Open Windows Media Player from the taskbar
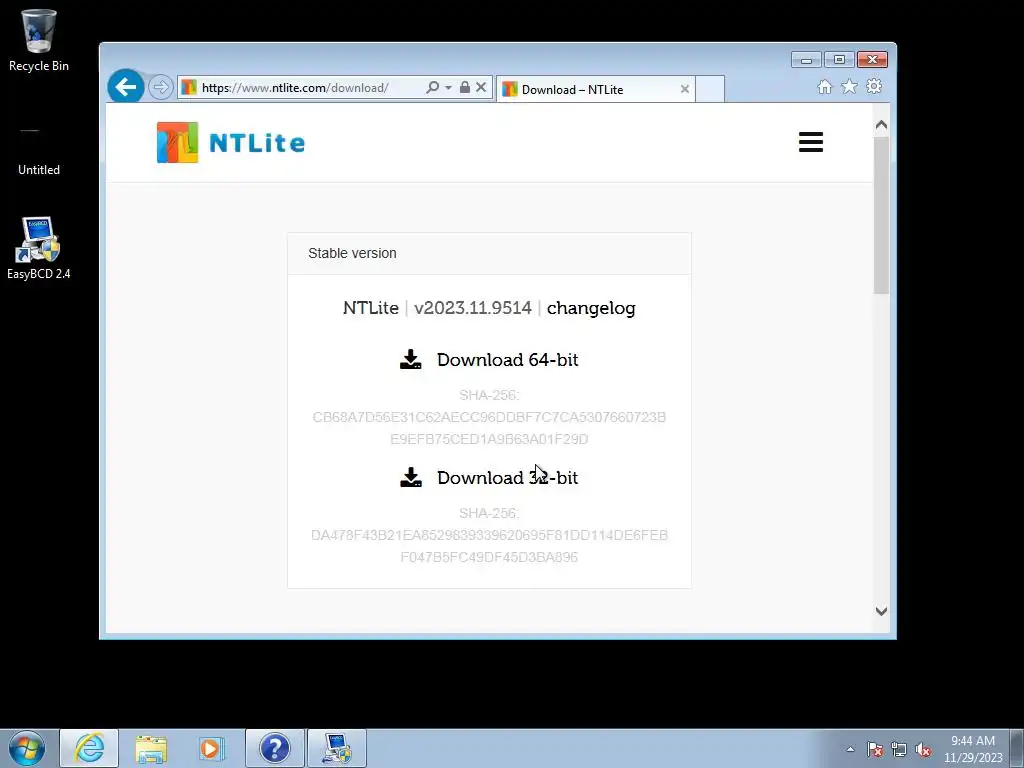The height and width of the screenshot is (768, 1024). 211,748
